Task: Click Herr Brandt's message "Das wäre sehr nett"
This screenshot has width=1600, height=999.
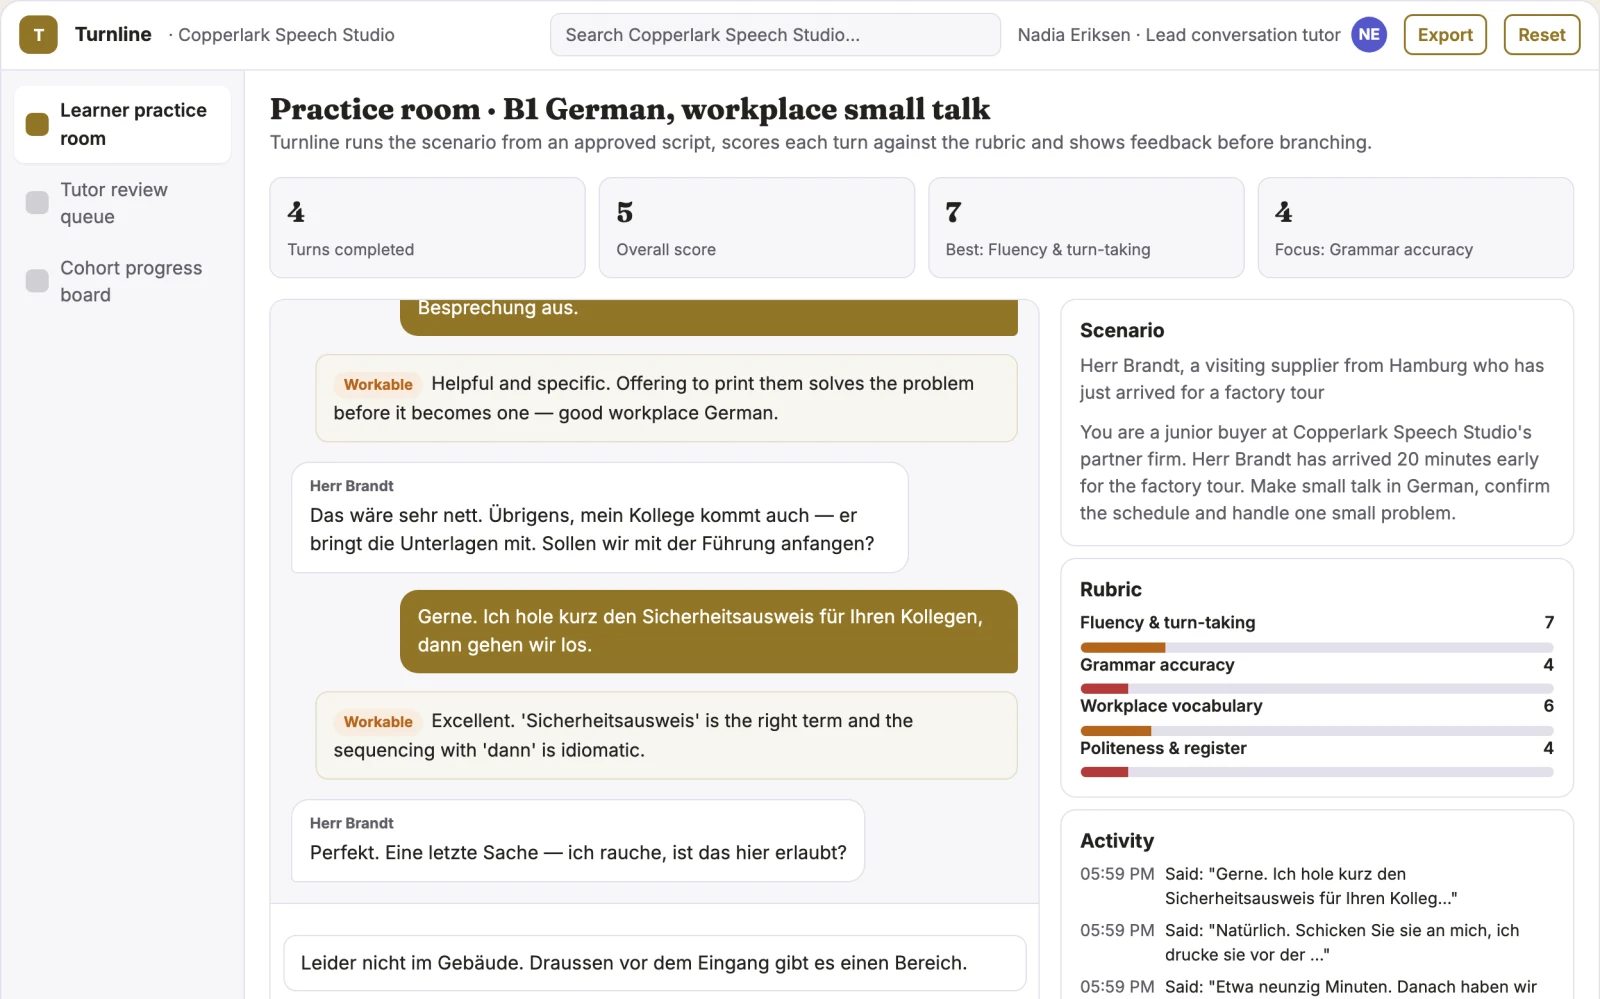Action: coord(600,517)
